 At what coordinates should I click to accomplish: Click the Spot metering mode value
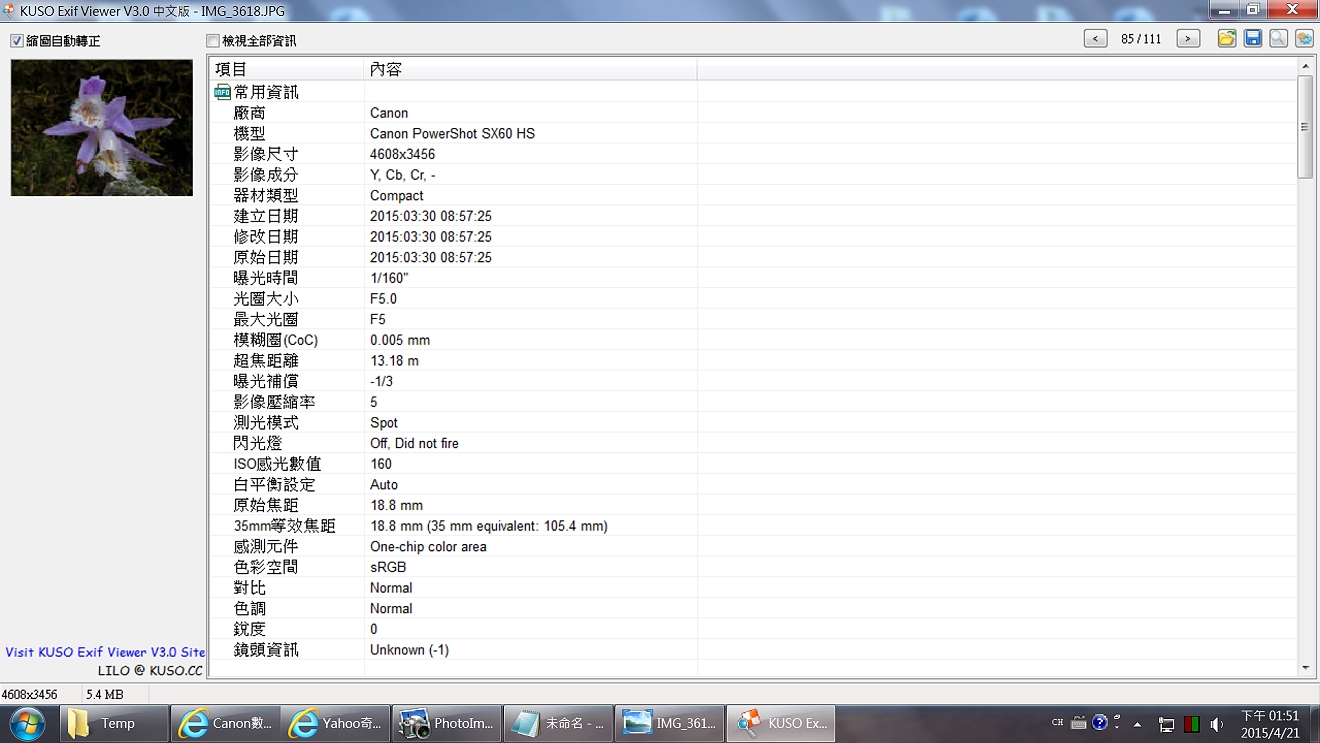coord(384,423)
